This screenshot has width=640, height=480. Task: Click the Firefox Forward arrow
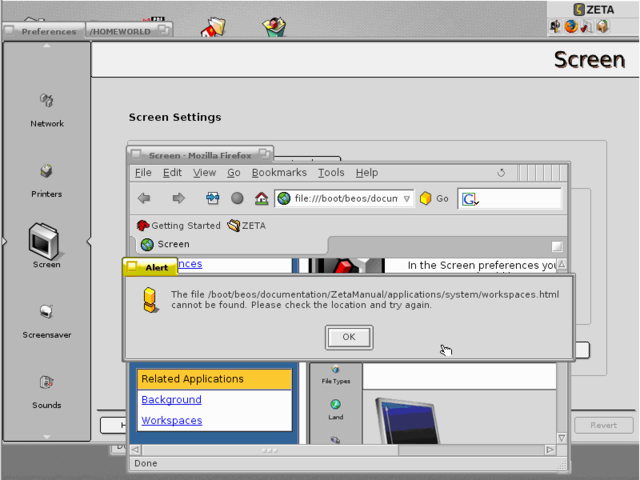[178, 198]
